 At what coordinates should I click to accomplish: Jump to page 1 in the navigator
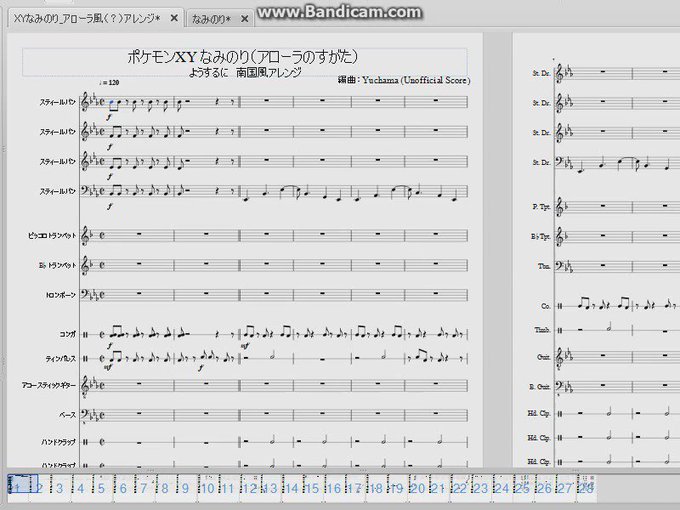coord(17,489)
